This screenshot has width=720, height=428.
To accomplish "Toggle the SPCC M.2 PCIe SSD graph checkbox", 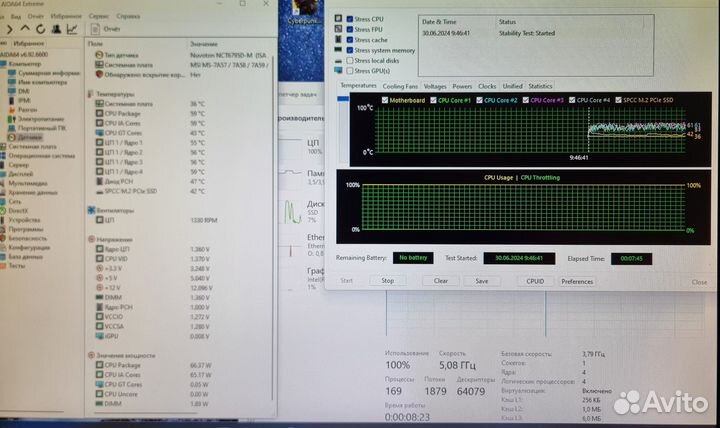I will tap(619, 100).
